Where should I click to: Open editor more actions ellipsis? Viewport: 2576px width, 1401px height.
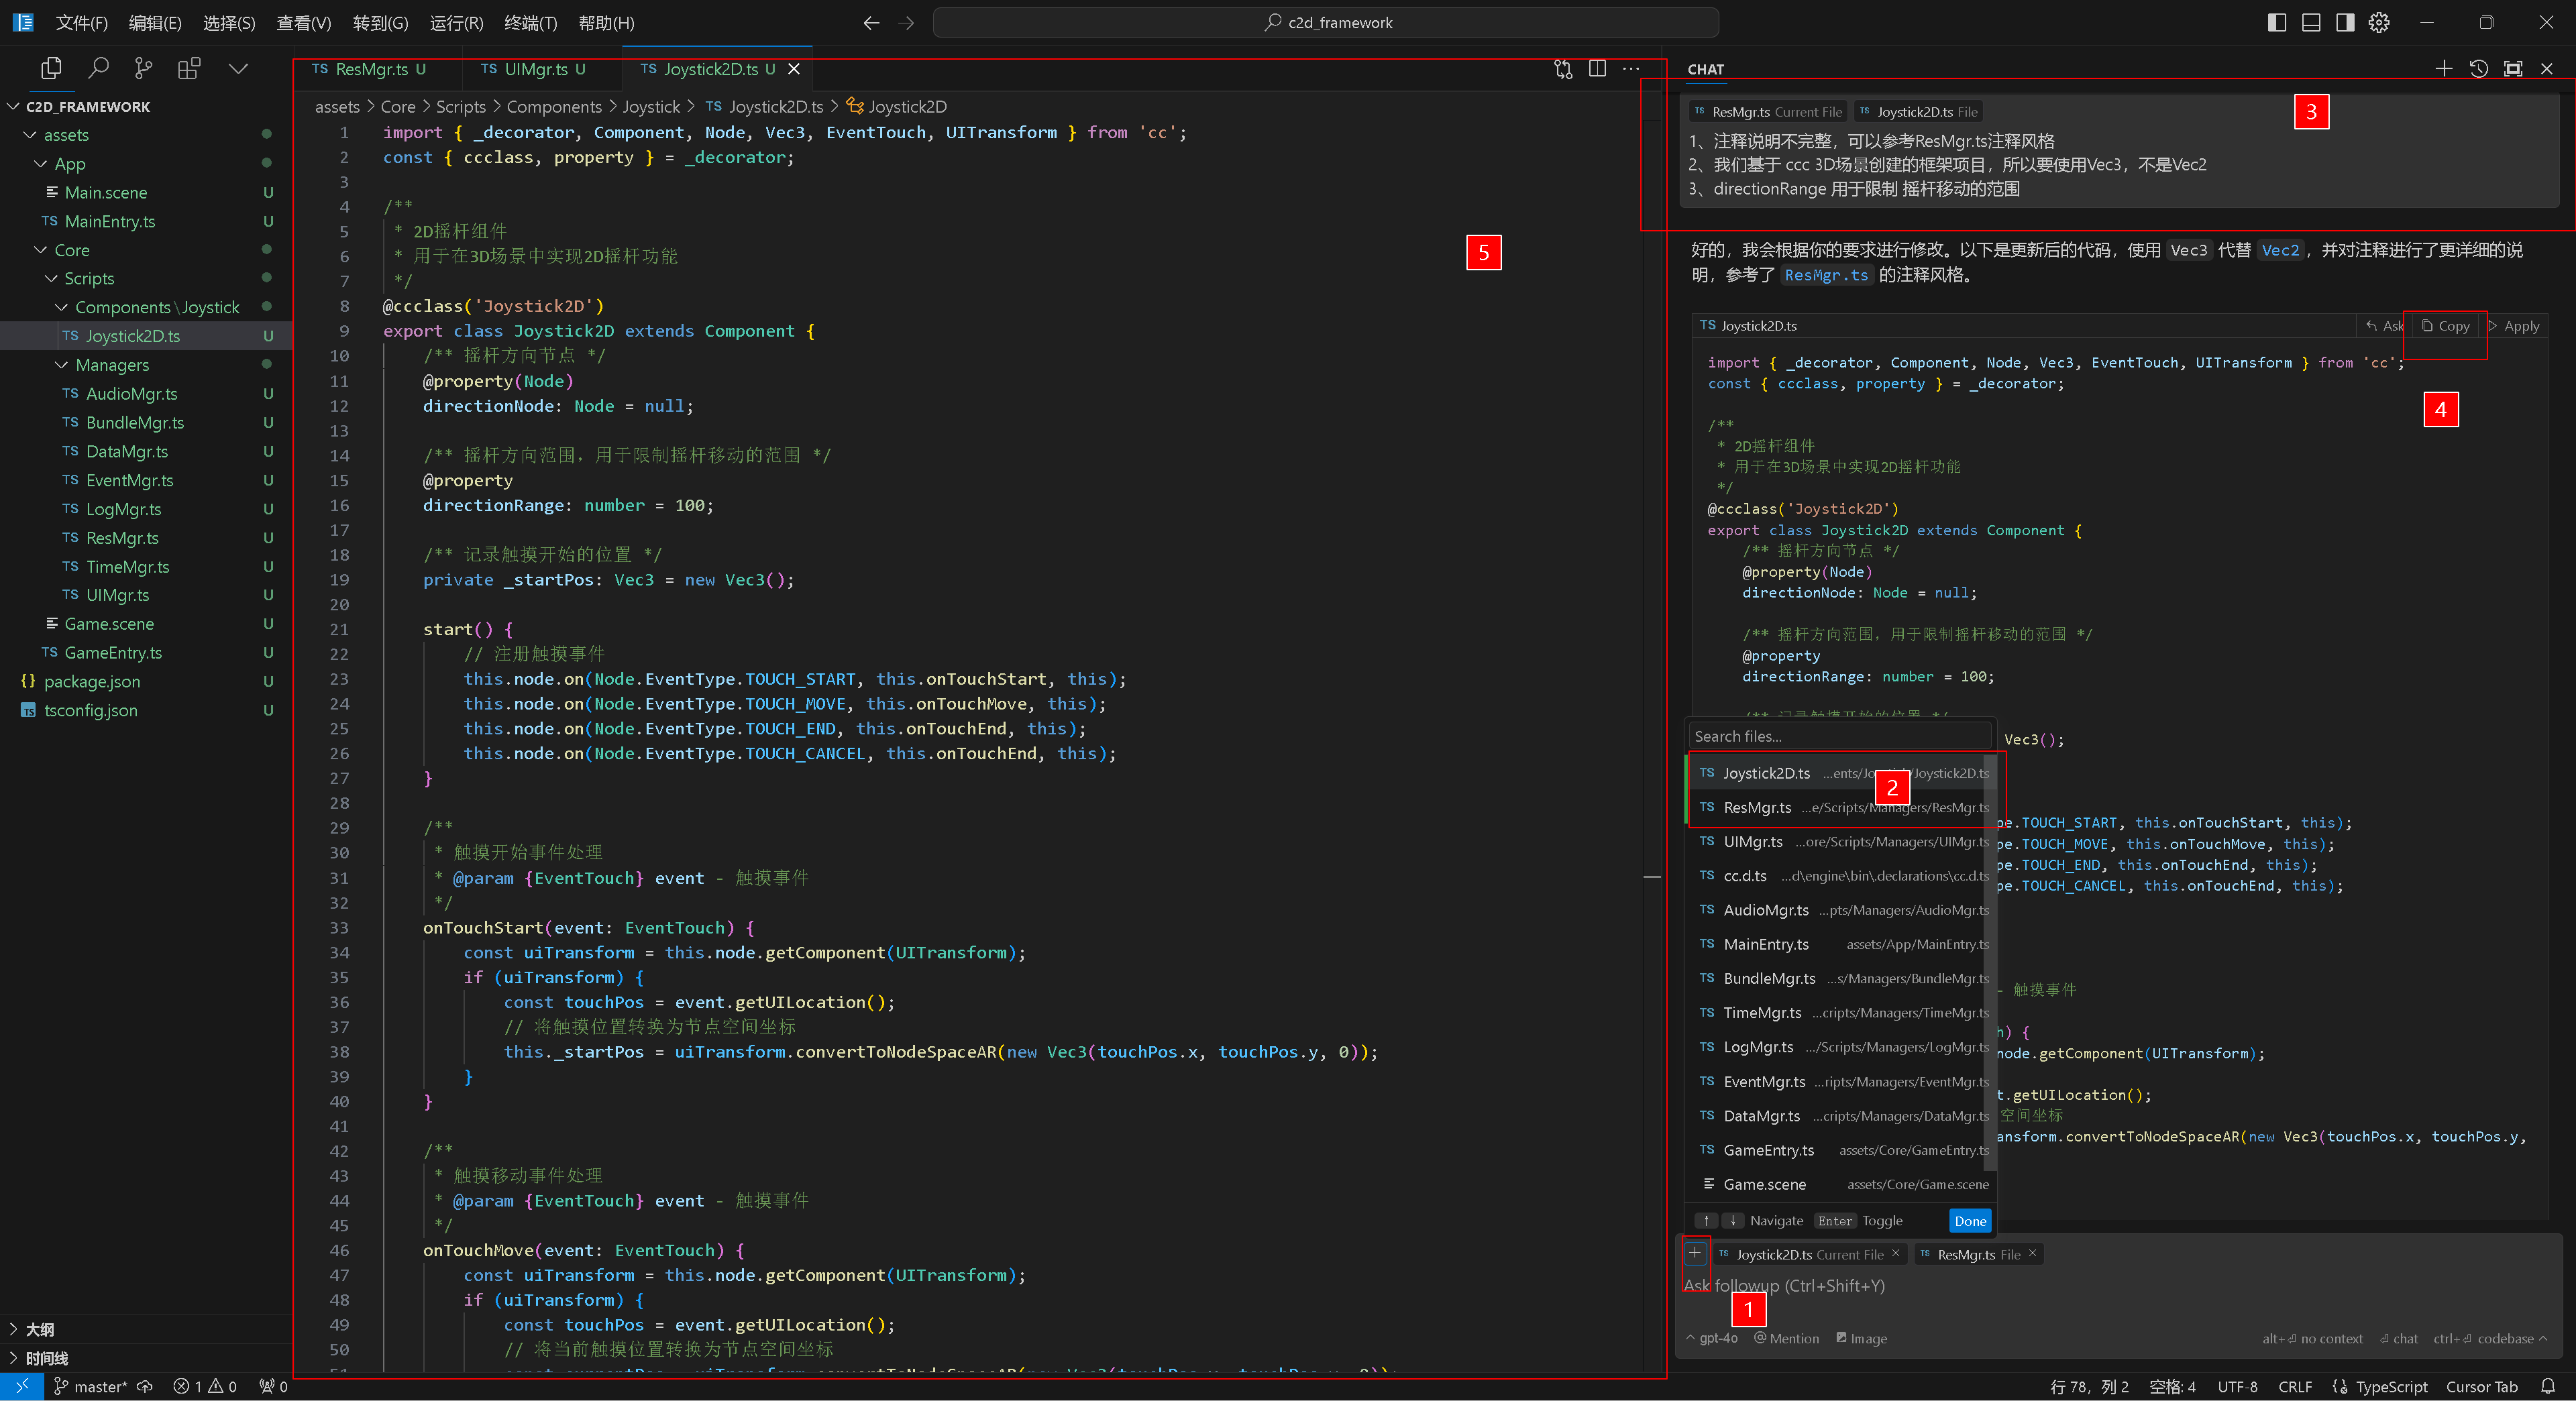(1631, 69)
